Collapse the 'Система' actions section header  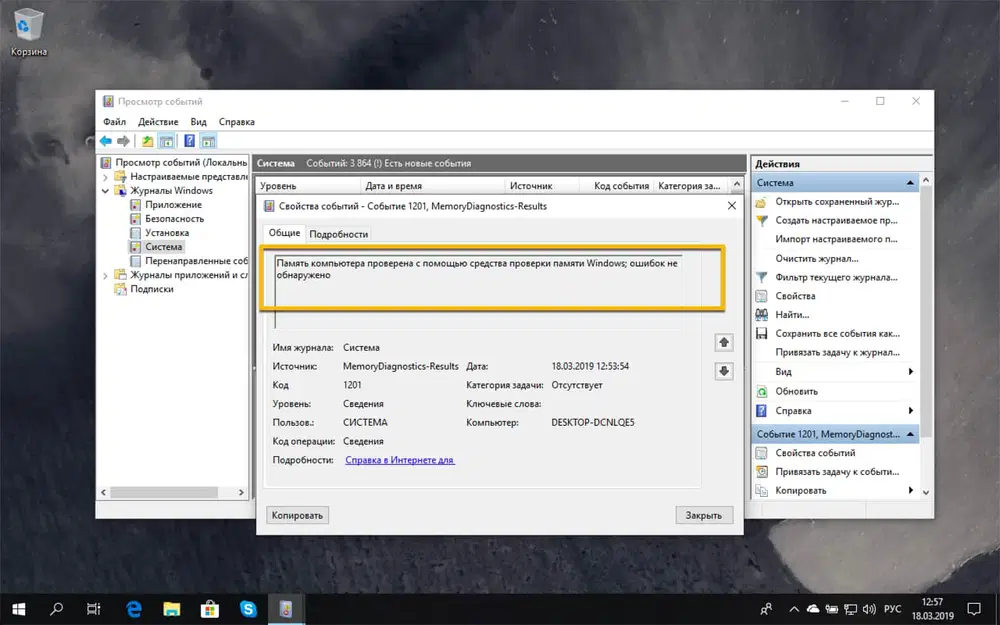tap(910, 183)
